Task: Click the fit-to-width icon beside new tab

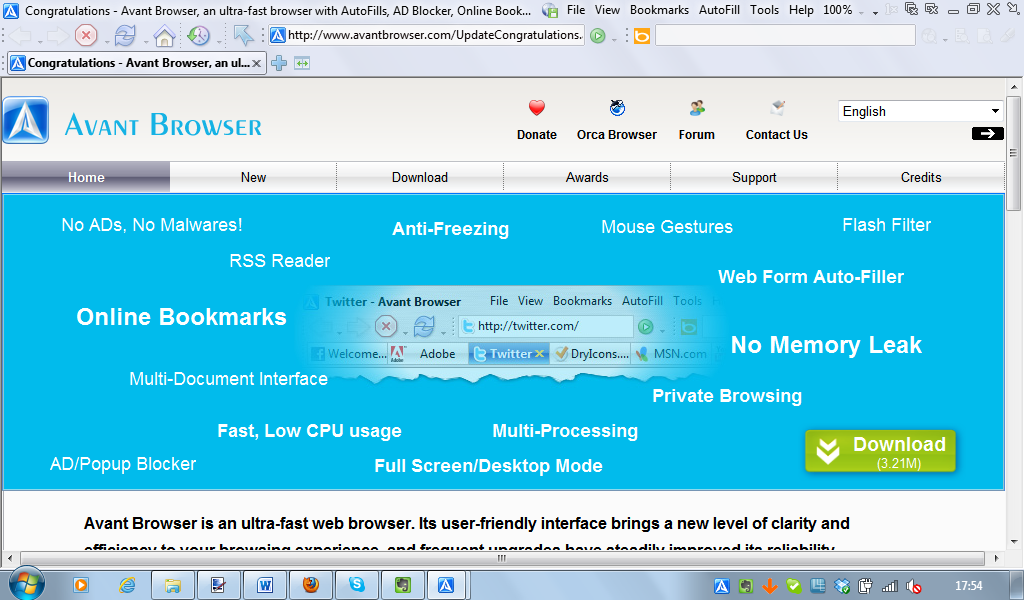Action: point(304,62)
